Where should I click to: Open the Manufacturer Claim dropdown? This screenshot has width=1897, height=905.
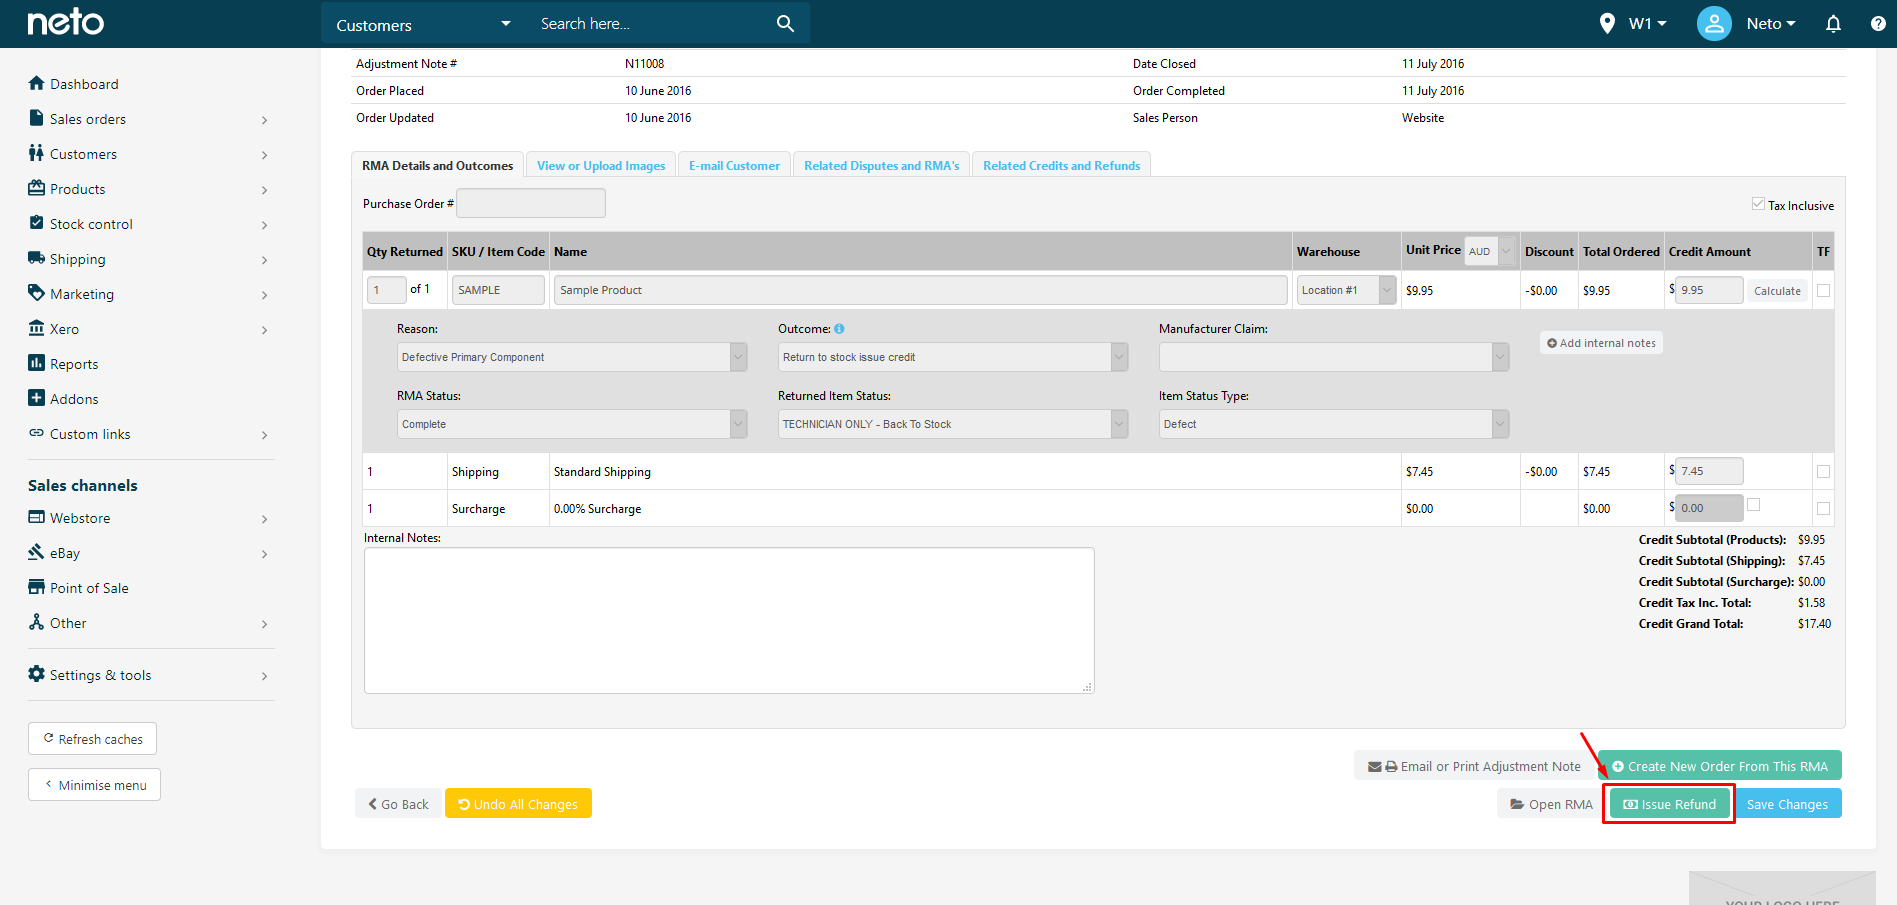click(1333, 357)
